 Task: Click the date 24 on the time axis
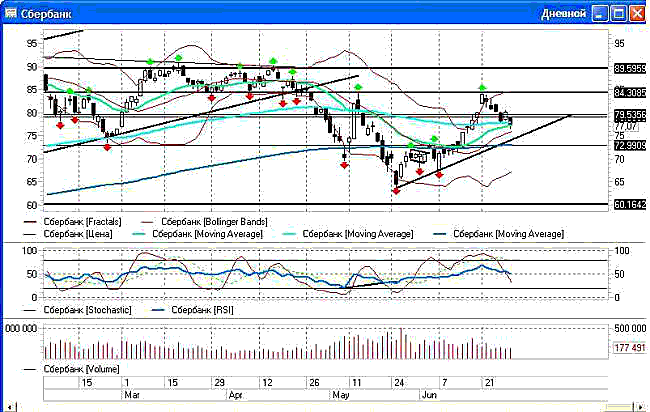[x=399, y=382]
